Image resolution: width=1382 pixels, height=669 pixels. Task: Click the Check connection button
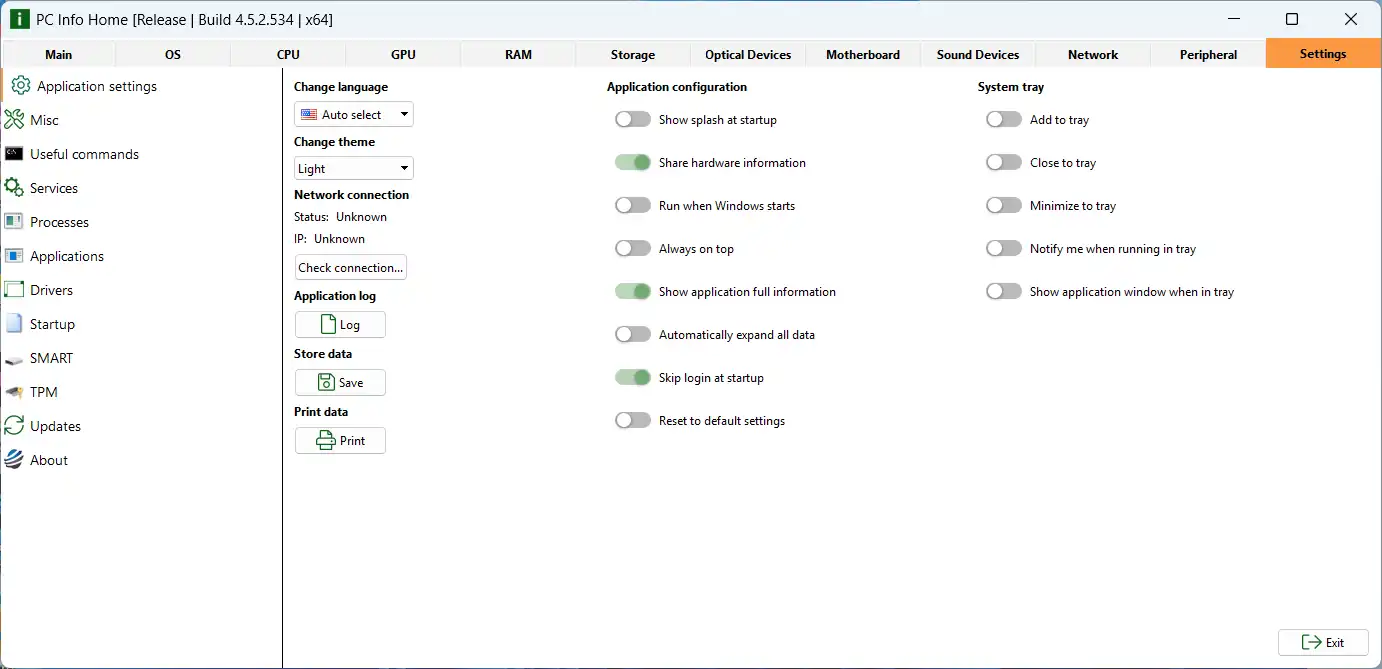click(x=350, y=268)
